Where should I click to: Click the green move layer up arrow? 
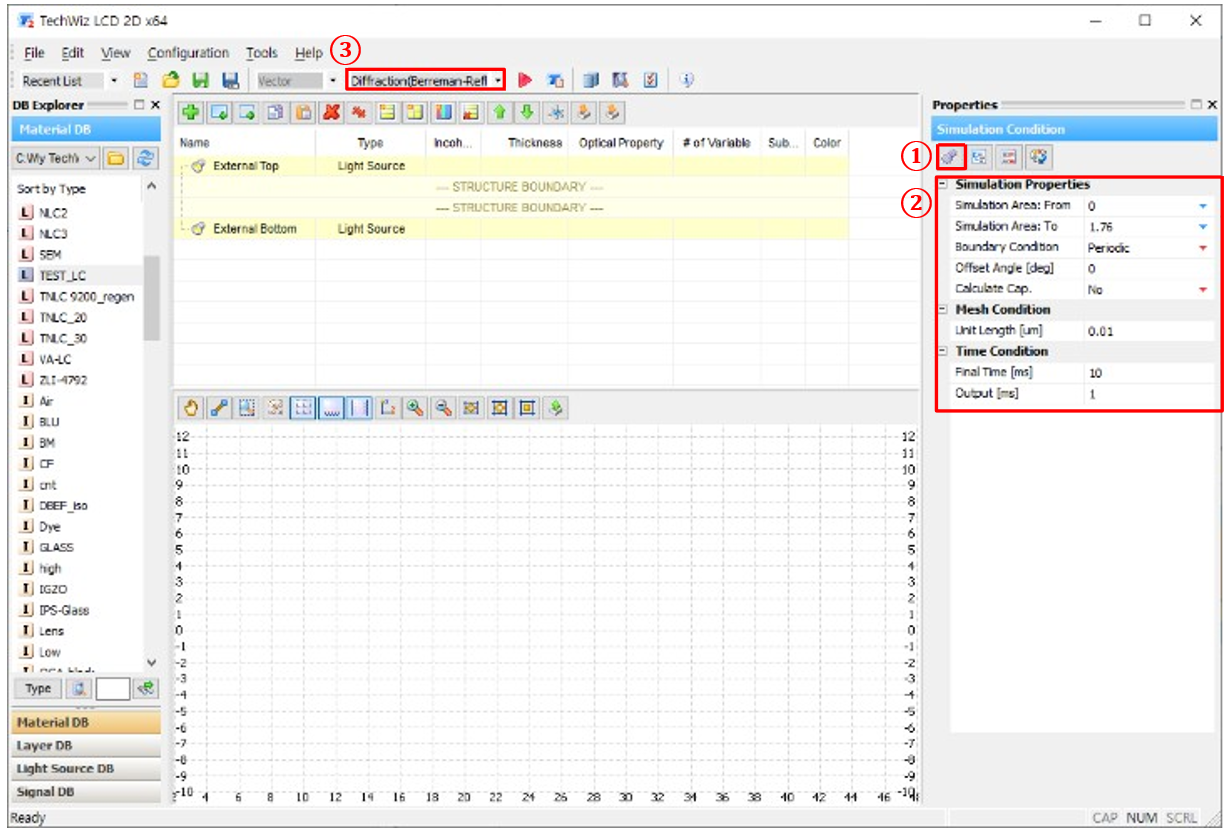[499, 114]
